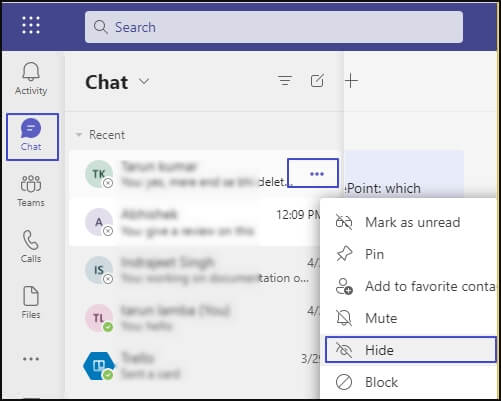Open the Trello chat hexagon icon
The width and height of the screenshot is (501, 401).
click(x=99, y=366)
